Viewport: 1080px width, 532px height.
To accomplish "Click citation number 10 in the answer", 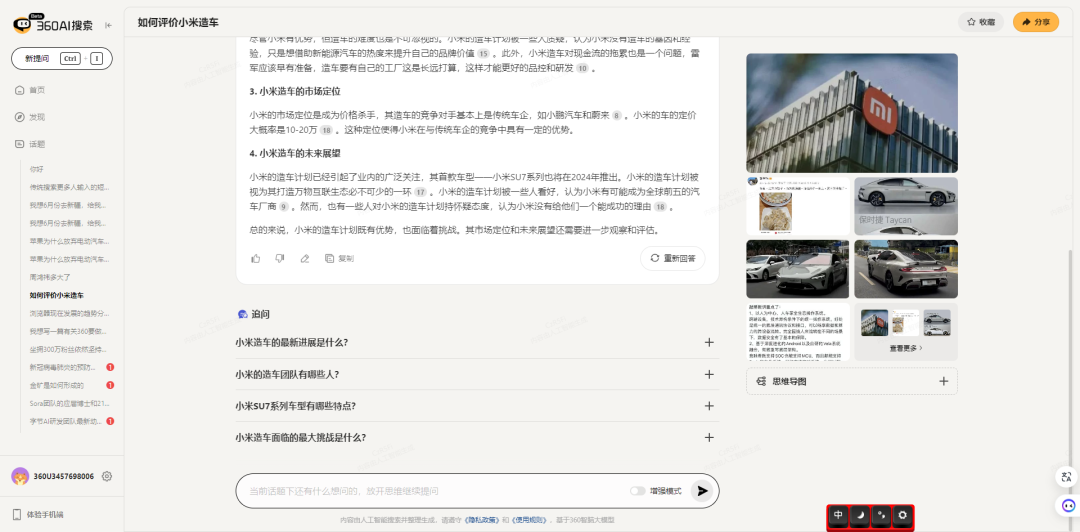I will 583,68.
